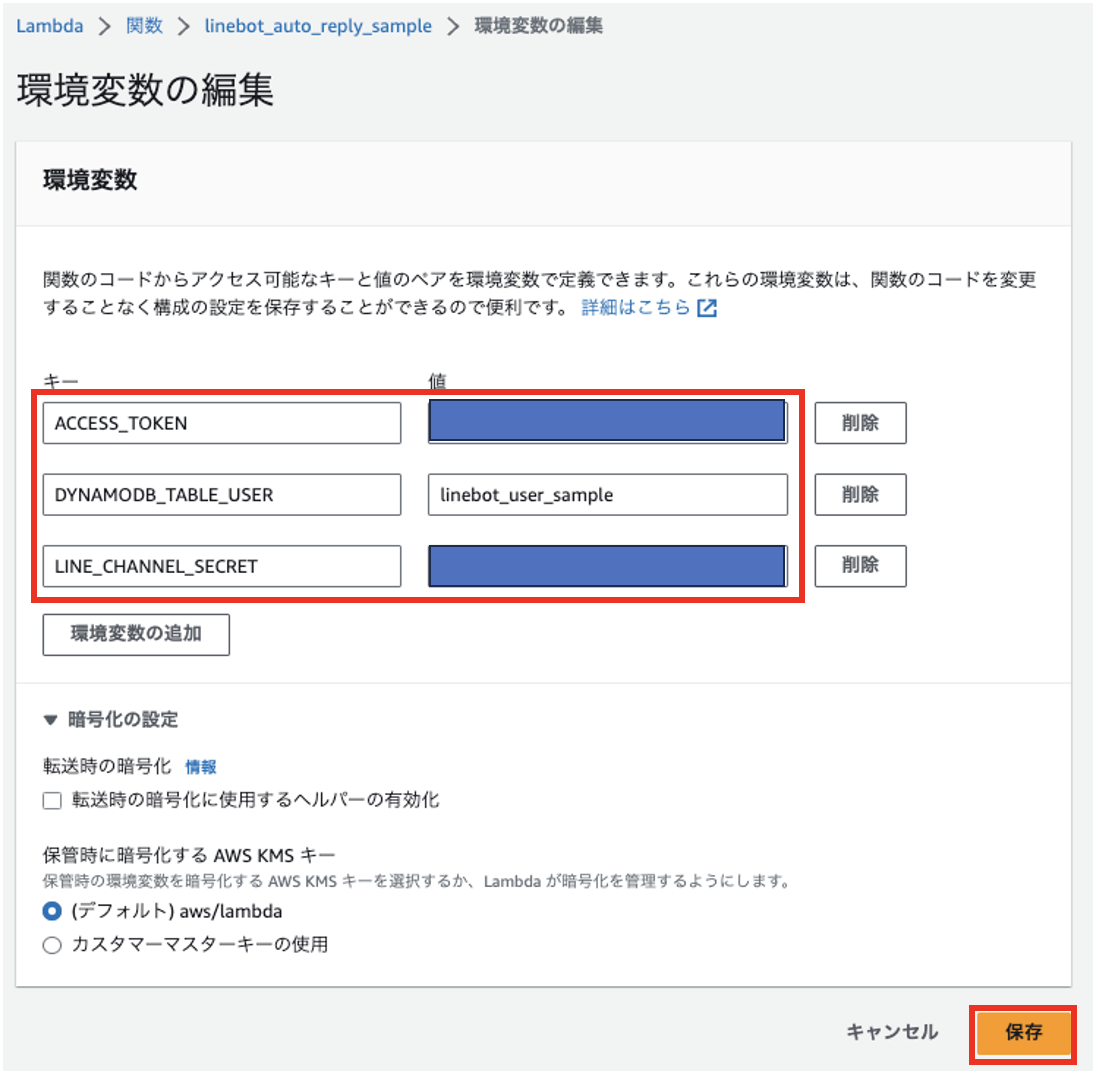Click the 環境変数 panel heading
This screenshot has width=1100, height=1076.
point(90,180)
